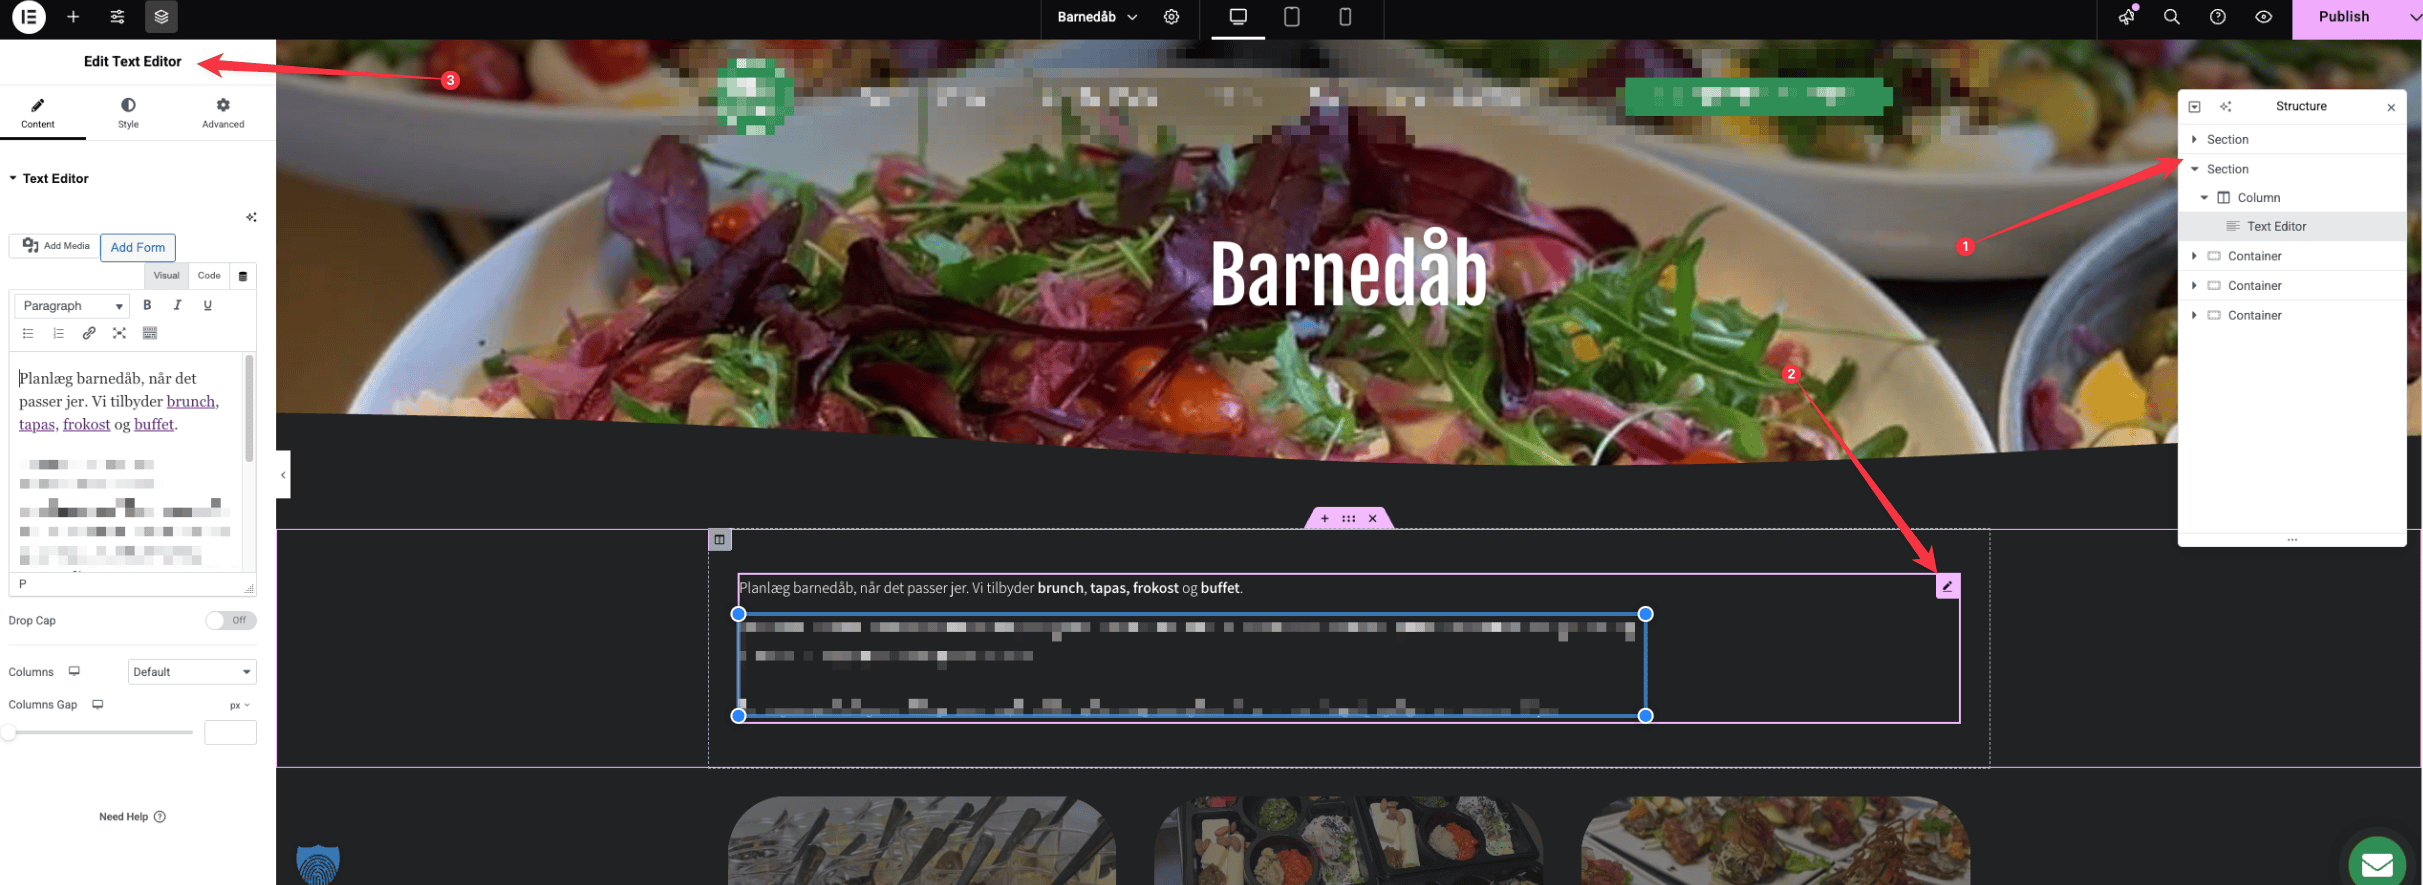Screen dimensions: 2423x885
Task: Expand the first Container item
Action: coord(2194,256)
